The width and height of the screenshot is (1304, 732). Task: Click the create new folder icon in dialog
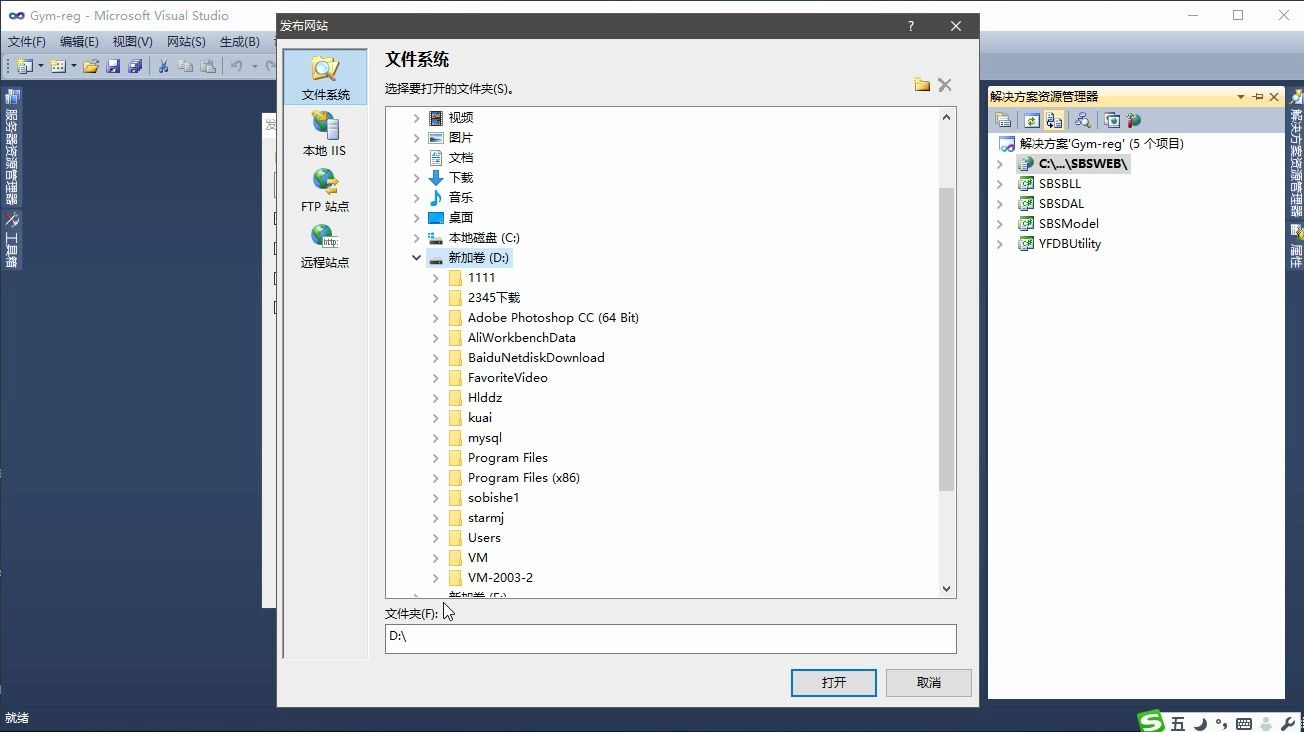(922, 85)
